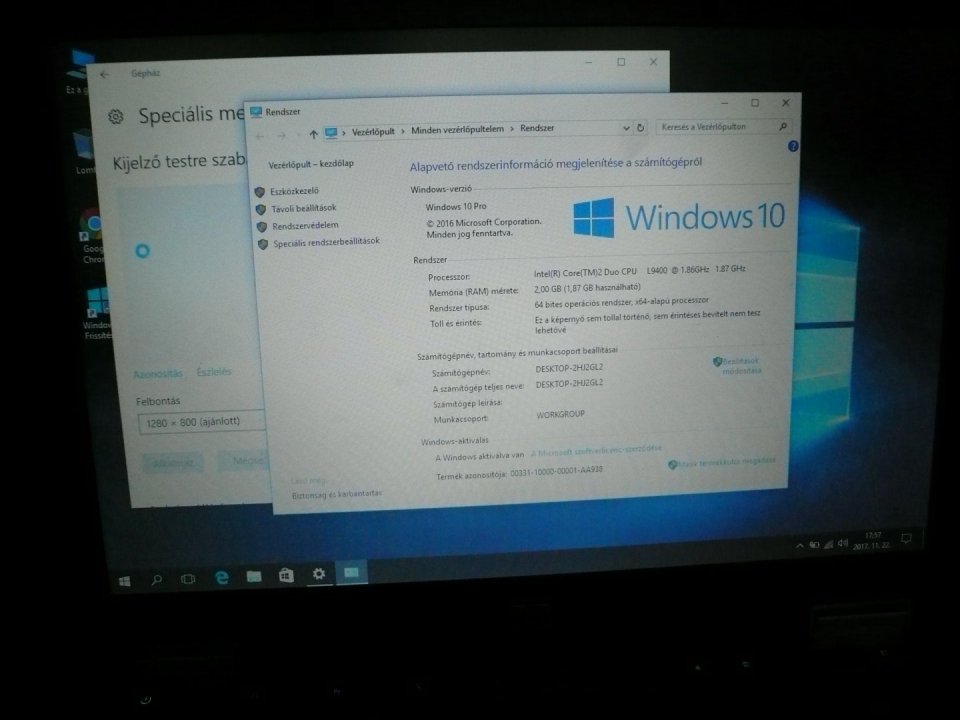This screenshot has height=720, width=960.
Task: Click the Alkalmaz button in Gépház
Action: coord(173,463)
